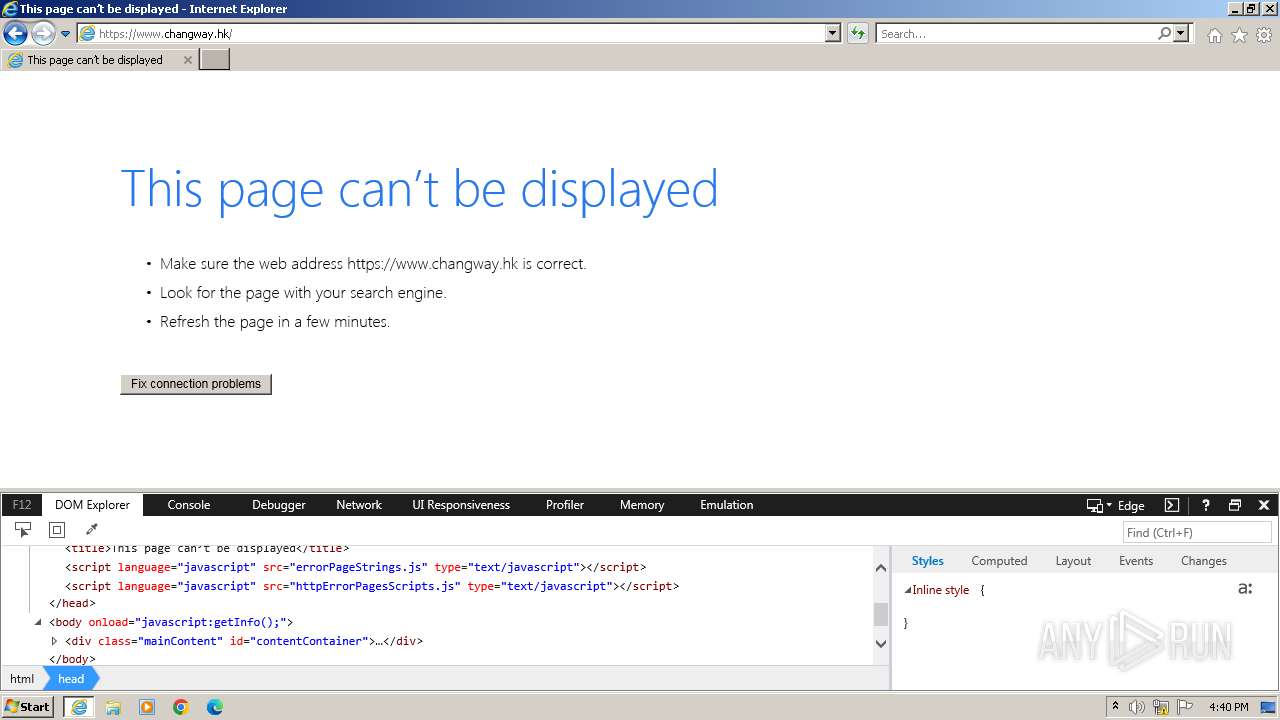Open the Home page icon
Screen dimensions: 1280x720
click(x=1214, y=35)
